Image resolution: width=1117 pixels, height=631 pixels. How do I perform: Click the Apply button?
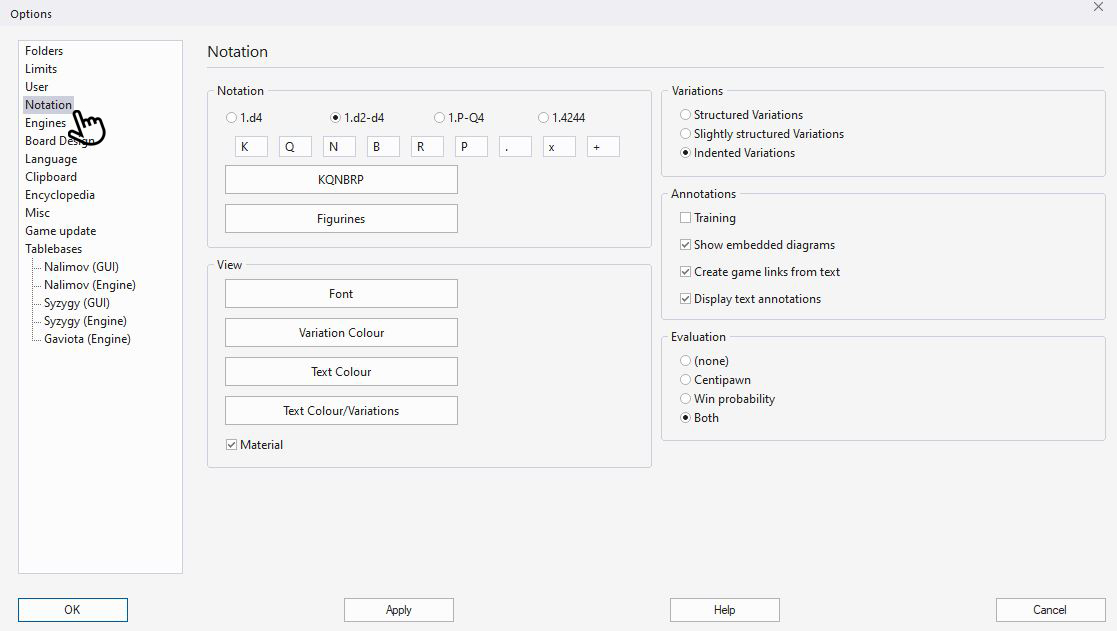tap(399, 610)
